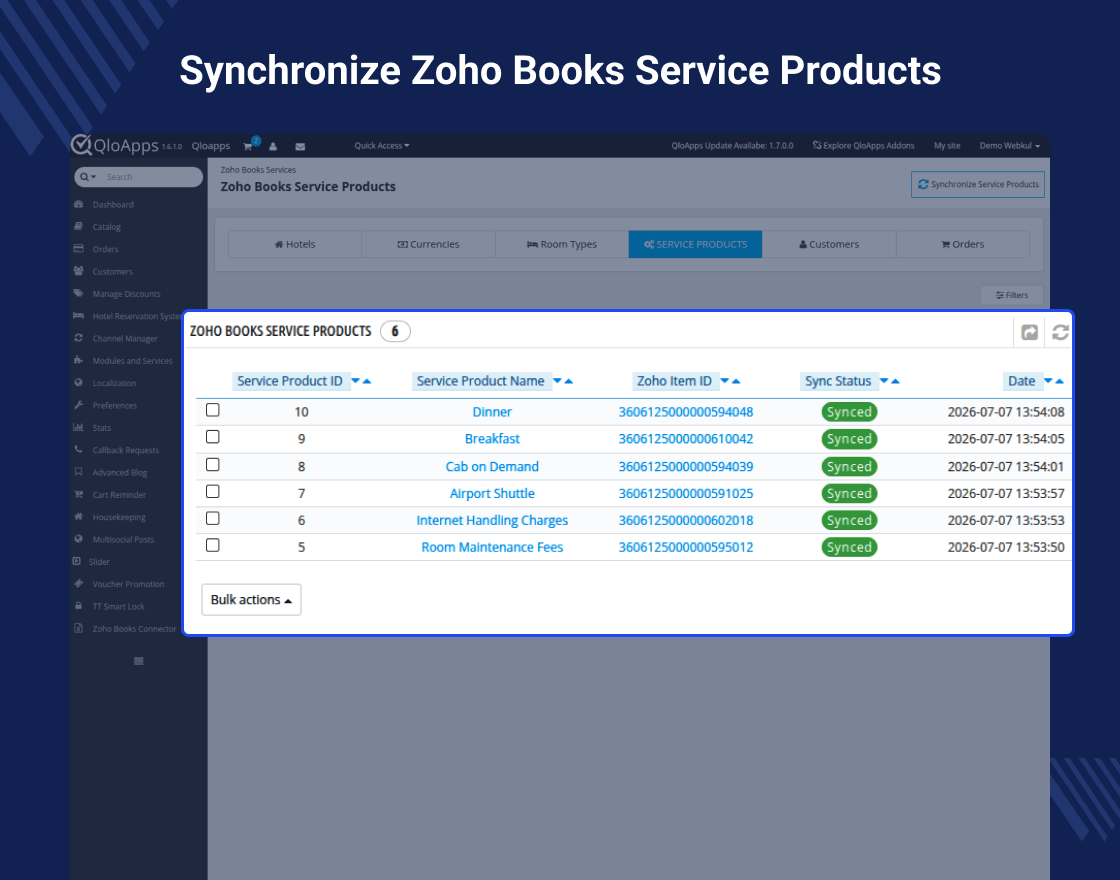Collapse the sidebar with the hamburger icon

point(139,661)
